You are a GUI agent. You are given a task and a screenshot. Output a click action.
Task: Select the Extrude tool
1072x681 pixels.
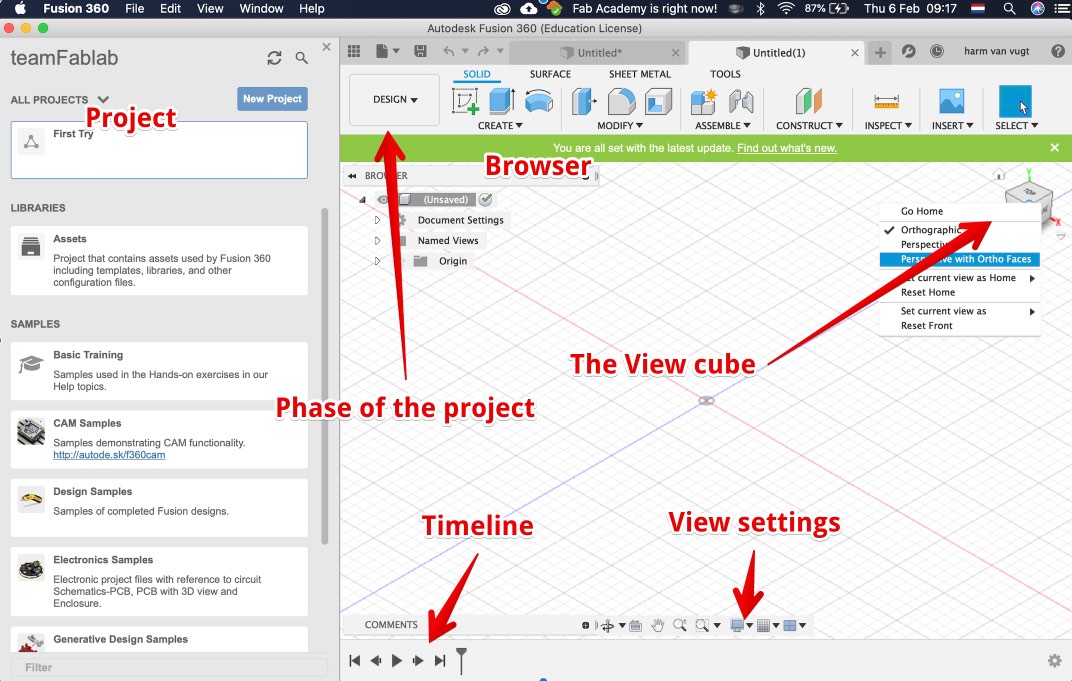coord(502,101)
